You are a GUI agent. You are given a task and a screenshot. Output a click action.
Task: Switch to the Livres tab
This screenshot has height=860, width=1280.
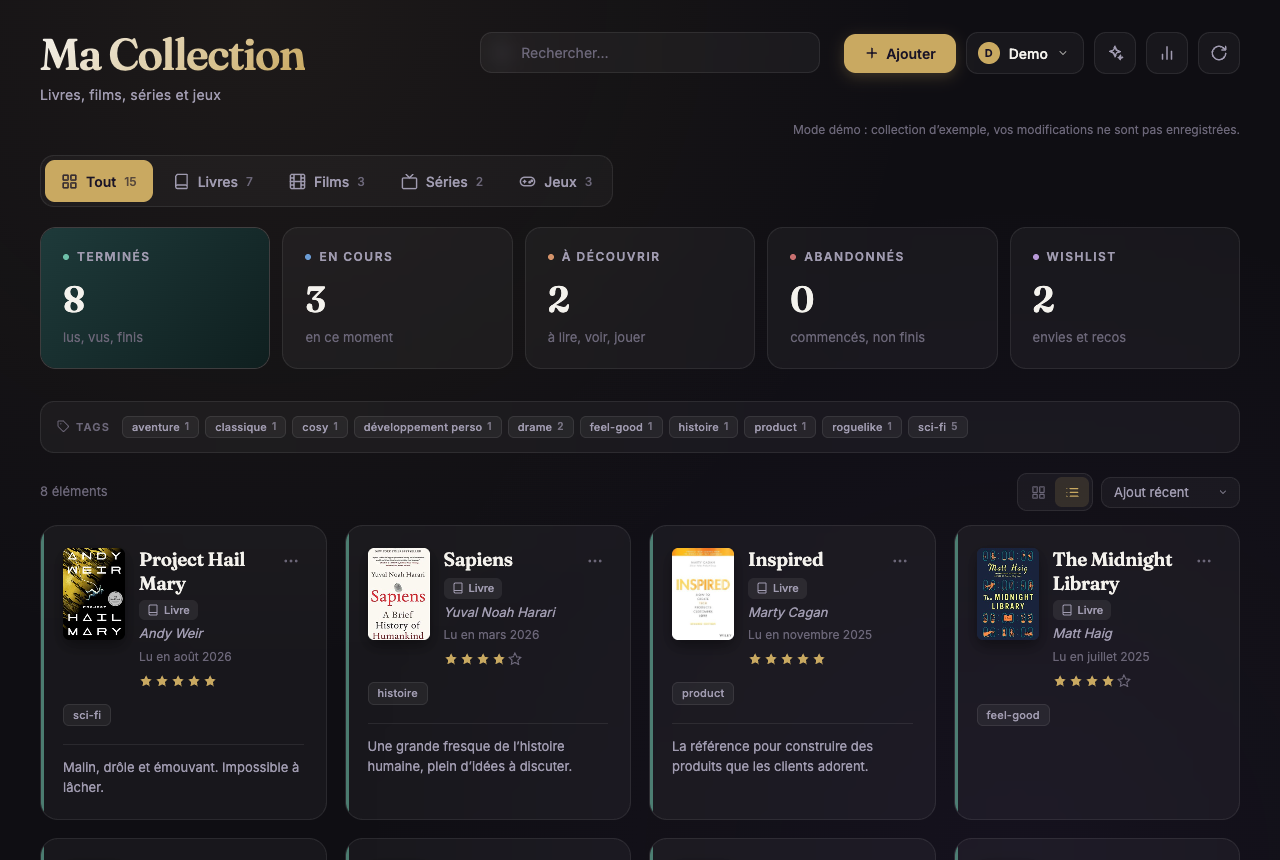(x=213, y=181)
